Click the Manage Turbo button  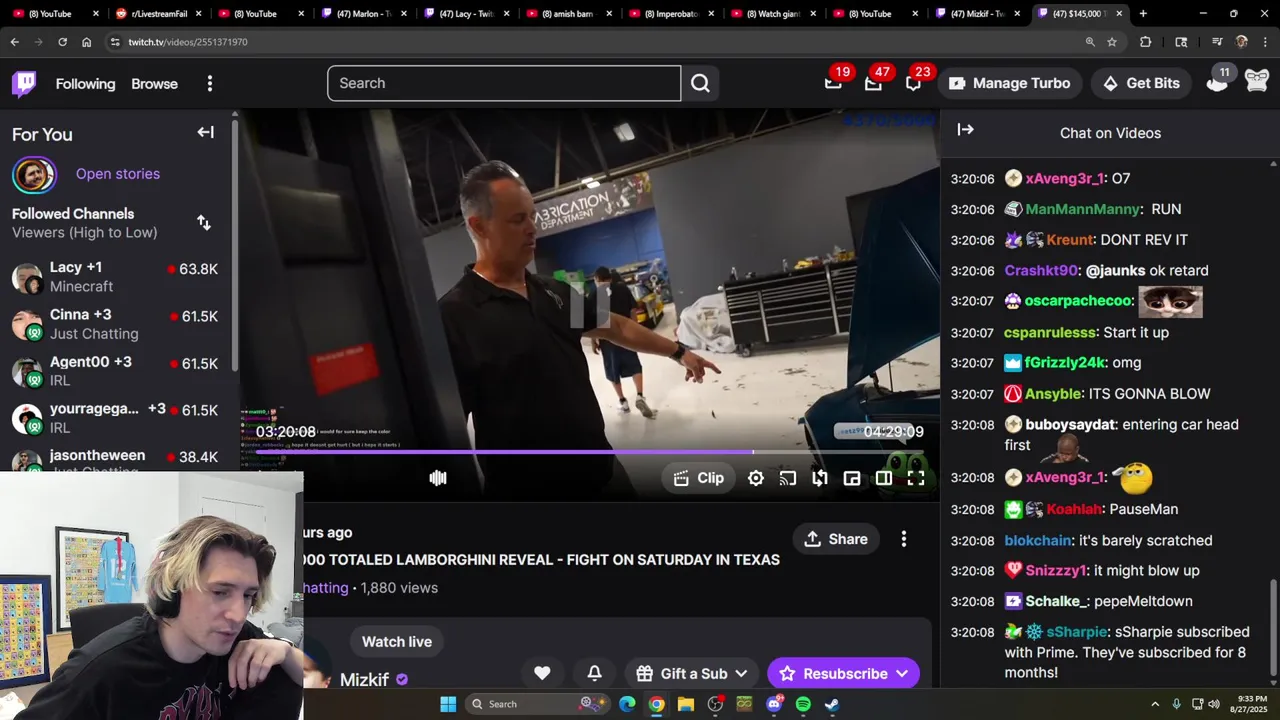[1010, 83]
